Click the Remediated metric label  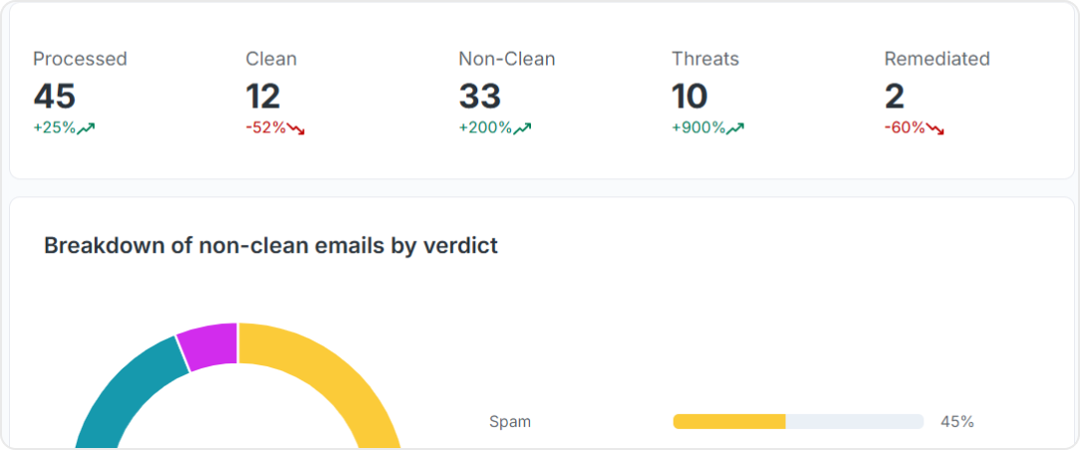click(x=937, y=59)
